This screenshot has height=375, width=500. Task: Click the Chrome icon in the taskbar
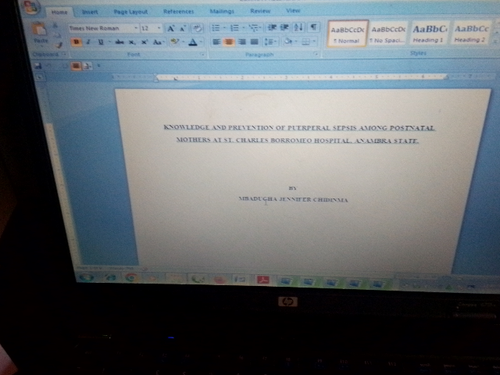[x=131, y=277]
